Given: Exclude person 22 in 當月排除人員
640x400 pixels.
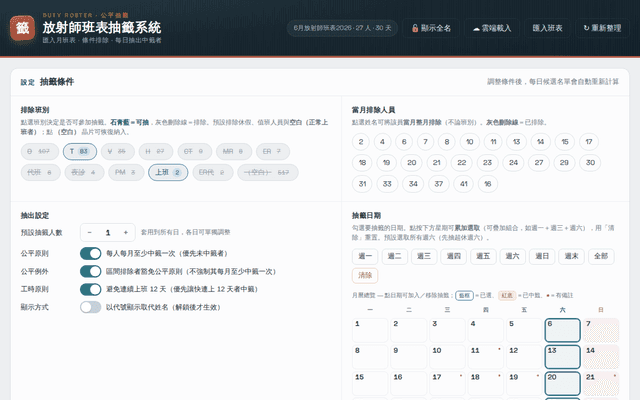Looking at the screenshot, I should (462, 162).
